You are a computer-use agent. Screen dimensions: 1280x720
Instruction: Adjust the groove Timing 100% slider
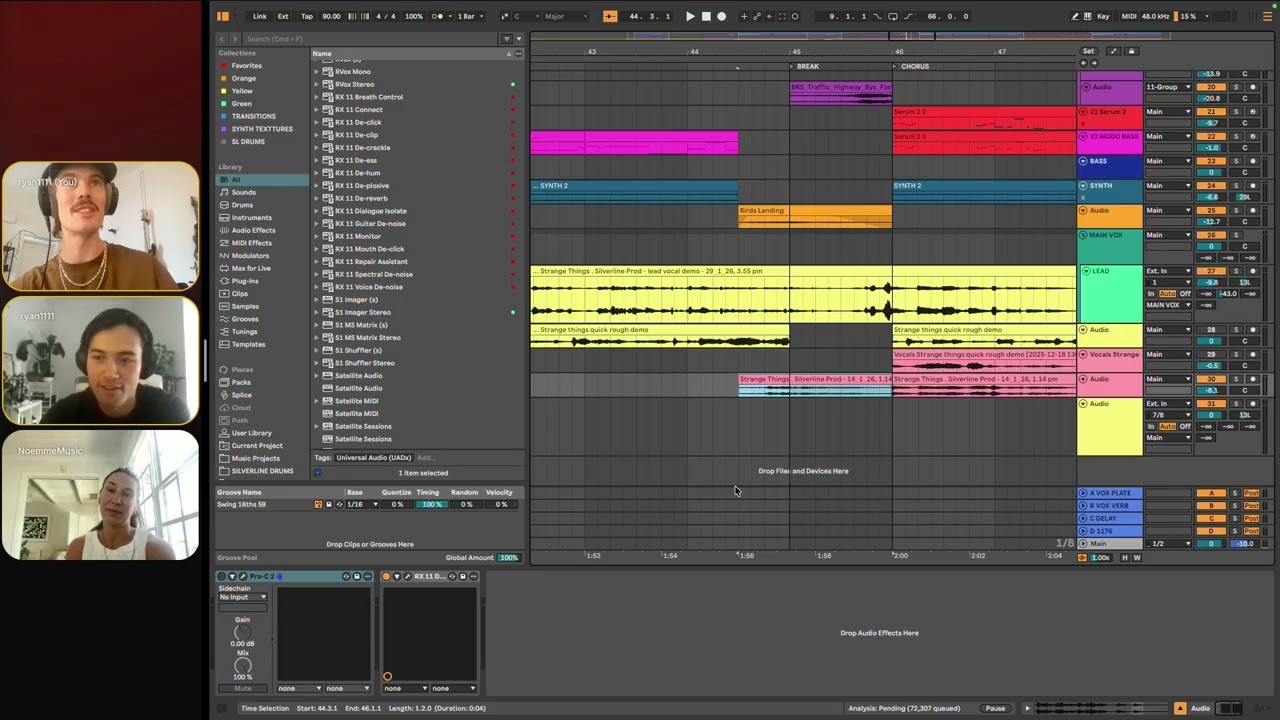point(431,504)
